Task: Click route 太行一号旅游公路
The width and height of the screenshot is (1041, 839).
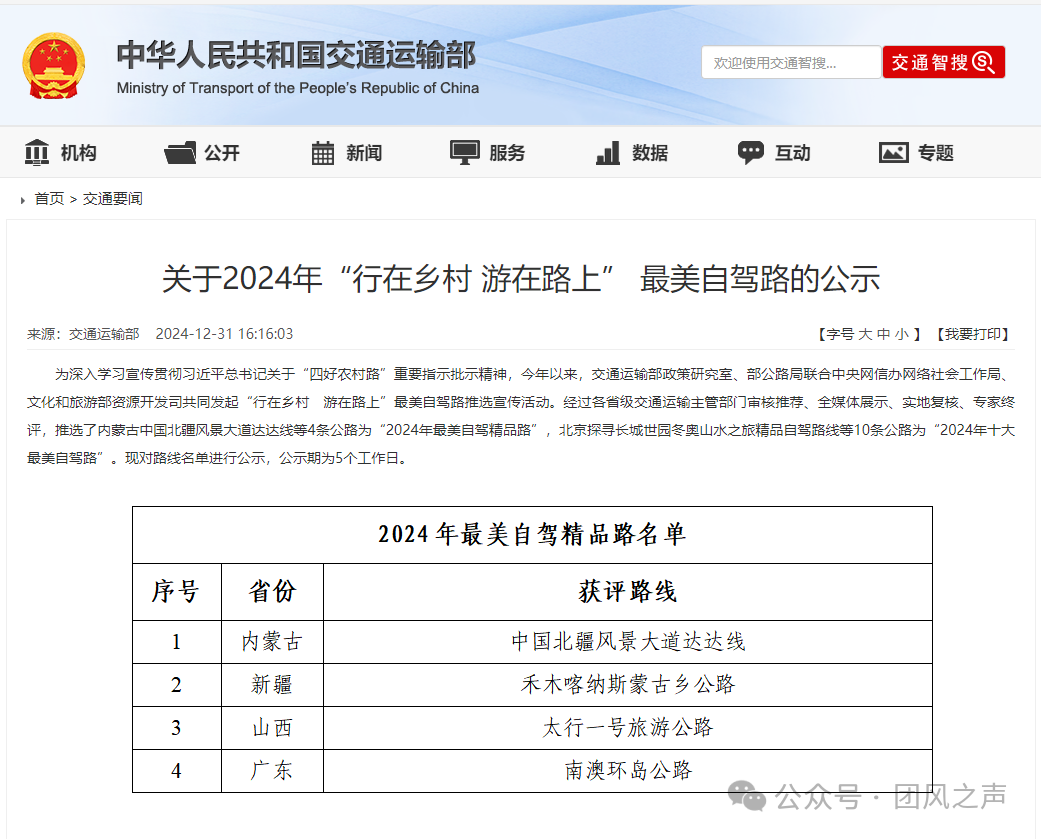Action: tap(628, 727)
